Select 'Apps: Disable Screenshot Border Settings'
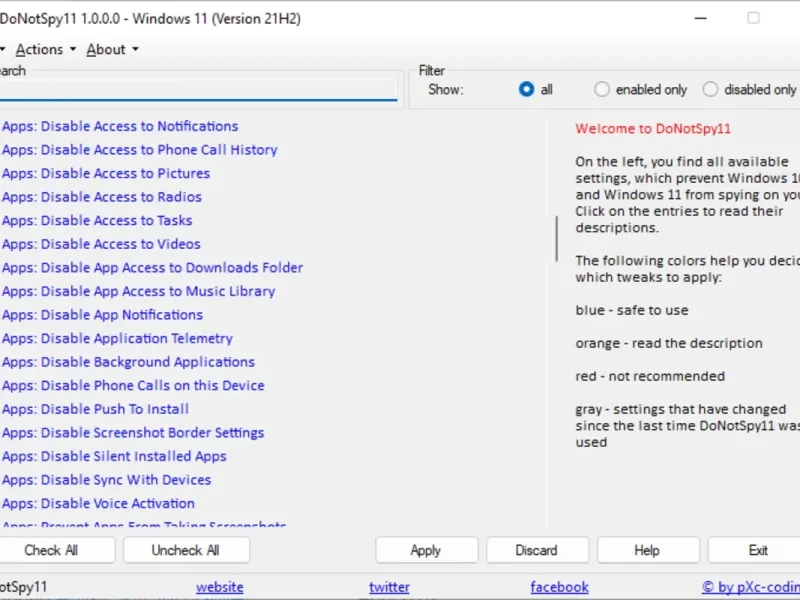The image size is (800, 600). tap(133, 432)
